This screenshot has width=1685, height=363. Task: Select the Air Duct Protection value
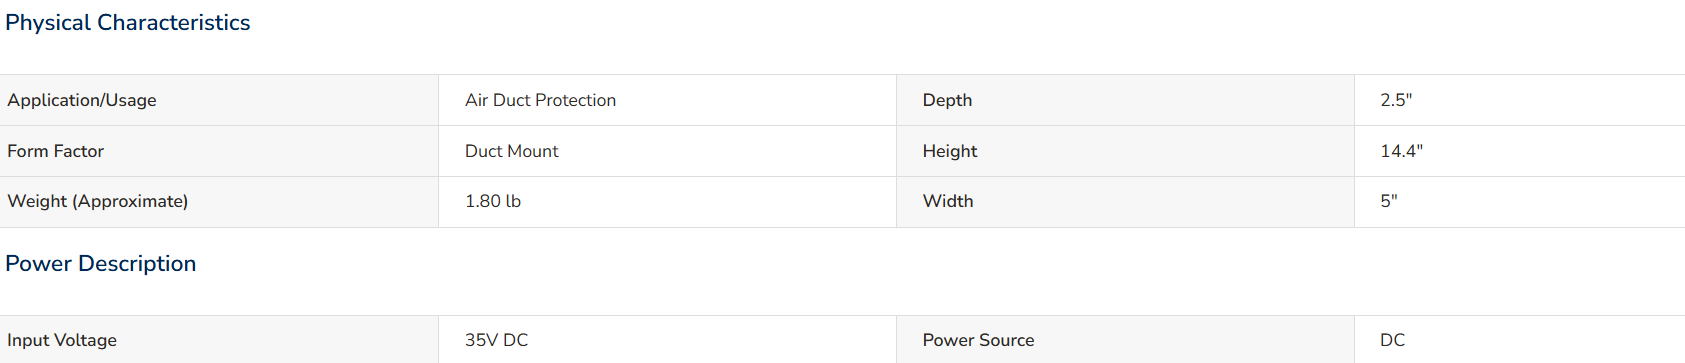pos(540,100)
